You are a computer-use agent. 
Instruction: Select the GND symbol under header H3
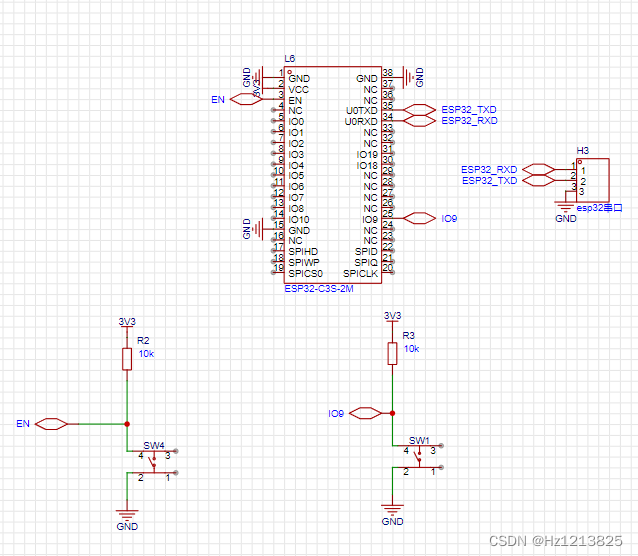click(x=566, y=206)
